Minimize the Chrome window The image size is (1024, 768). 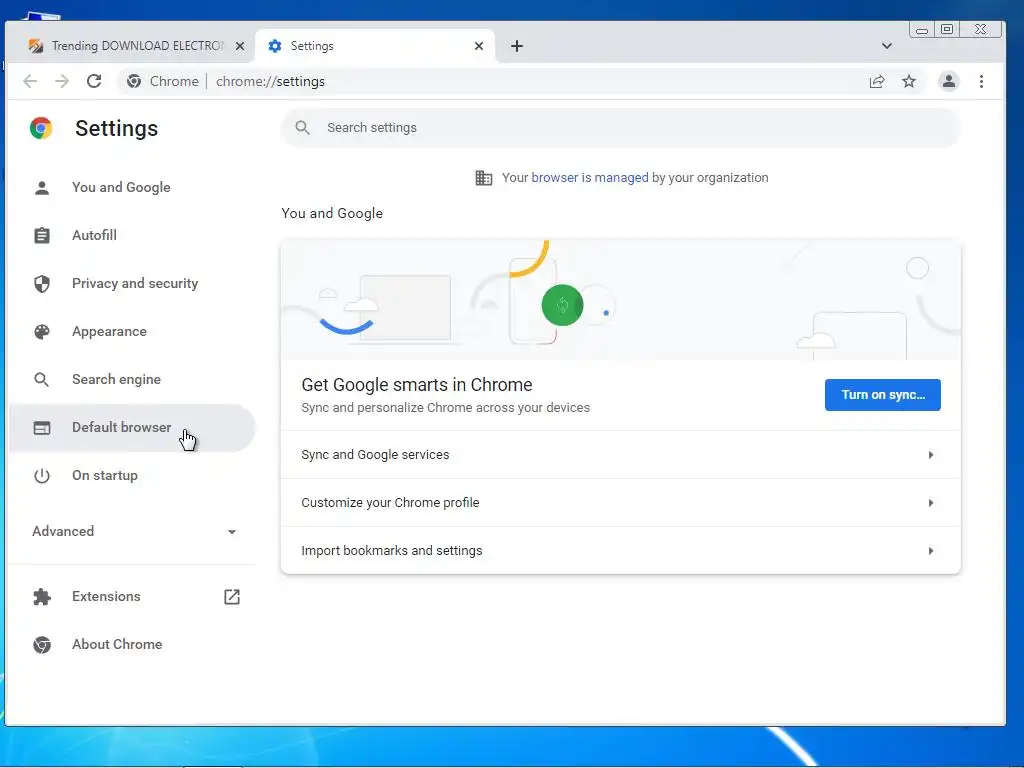(x=921, y=30)
